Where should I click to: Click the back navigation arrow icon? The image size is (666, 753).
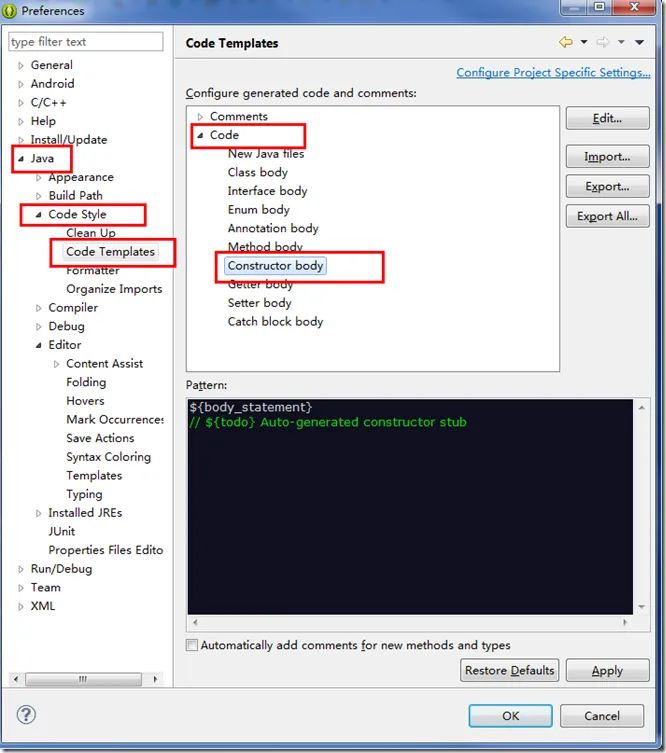tap(566, 42)
